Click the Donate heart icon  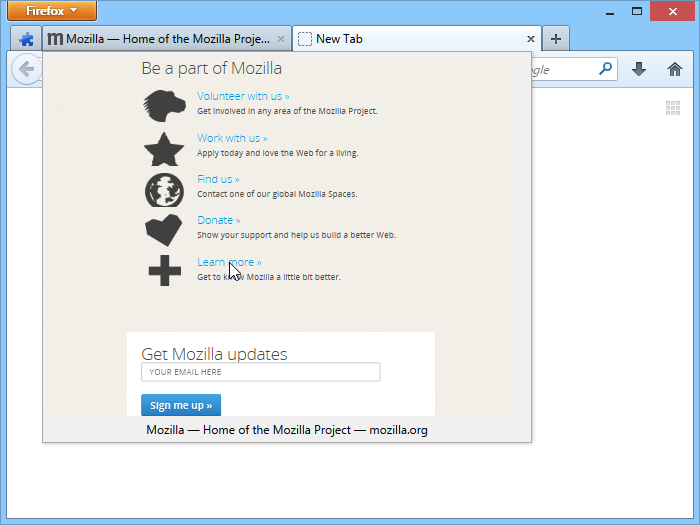(164, 230)
